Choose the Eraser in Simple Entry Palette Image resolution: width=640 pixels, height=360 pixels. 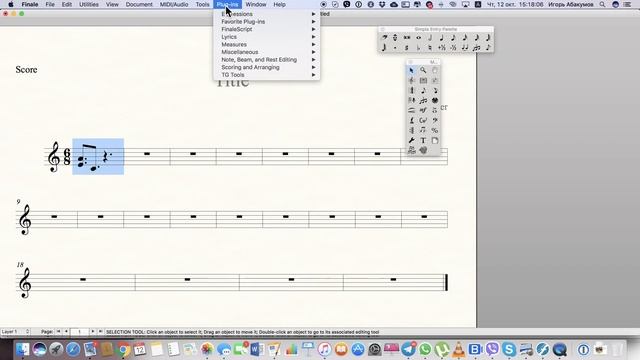tap(384, 38)
